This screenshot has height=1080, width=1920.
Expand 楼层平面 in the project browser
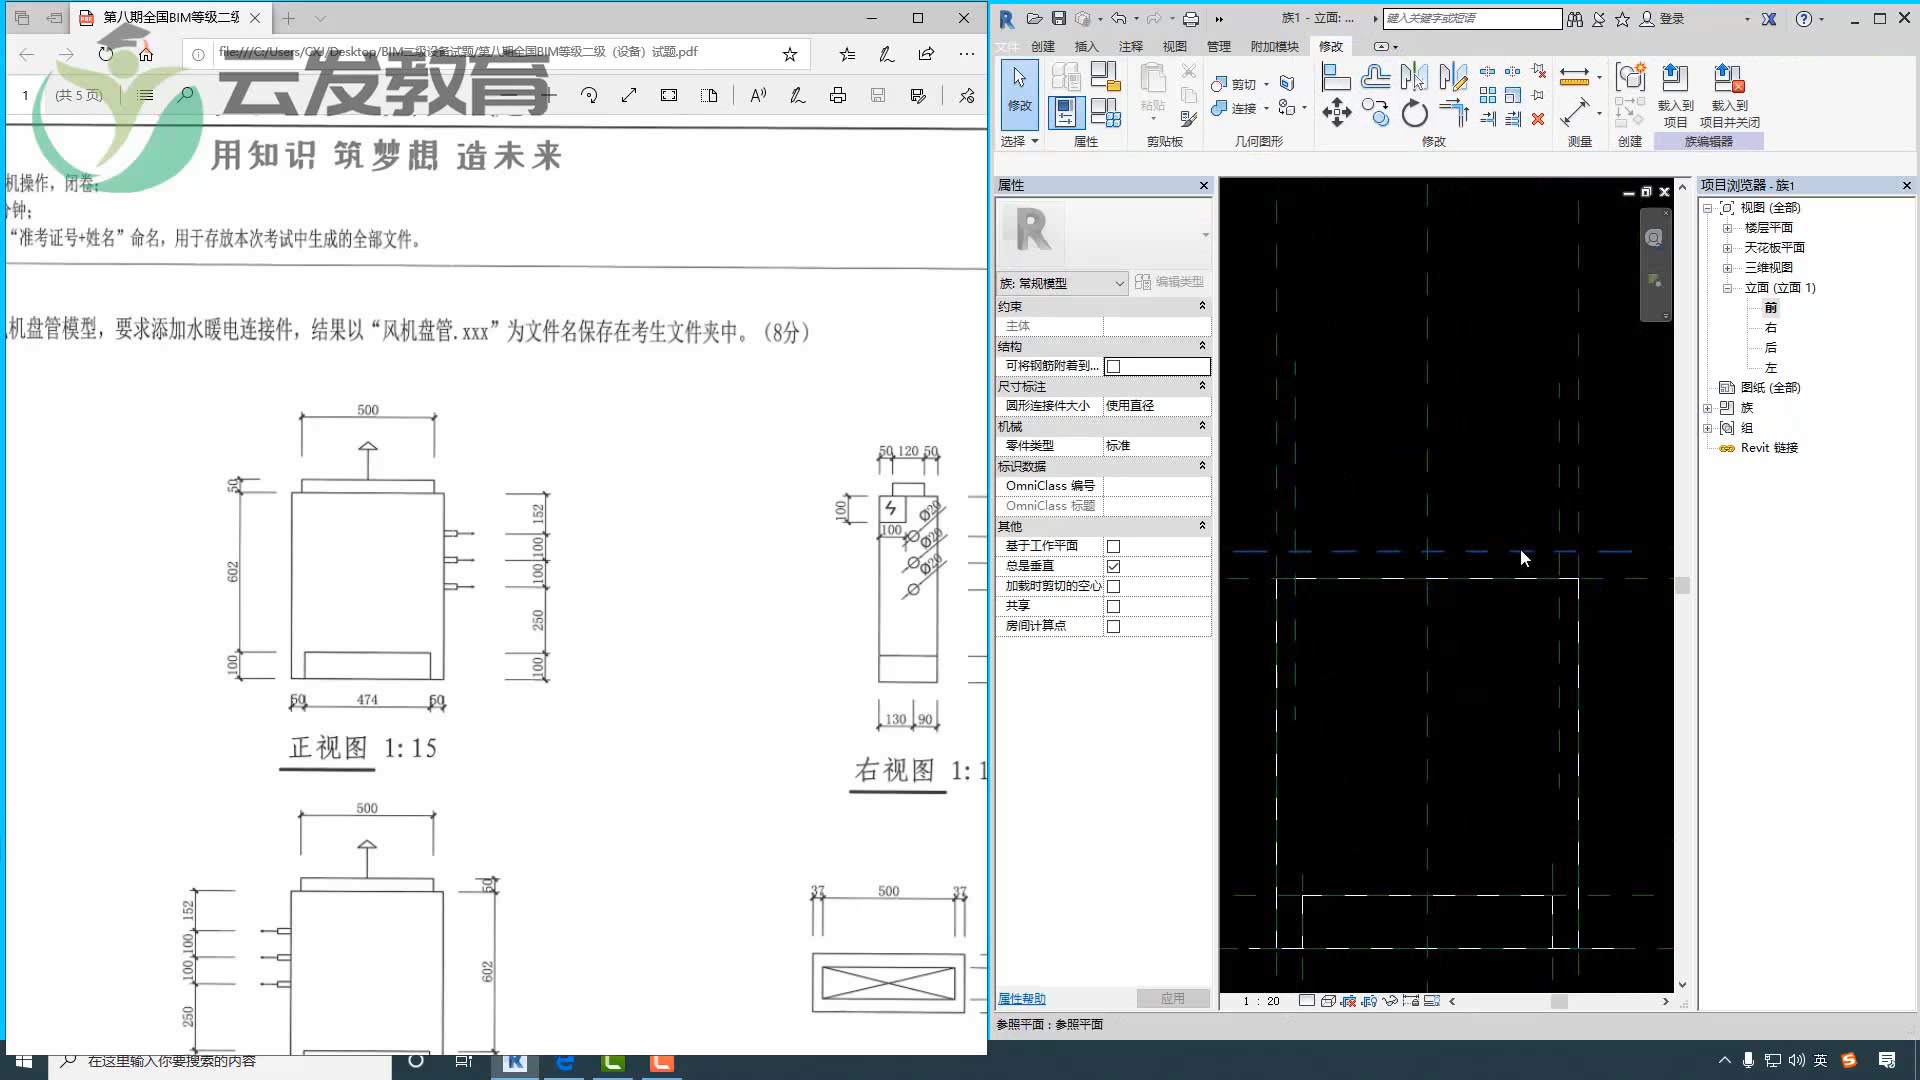click(x=1729, y=227)
